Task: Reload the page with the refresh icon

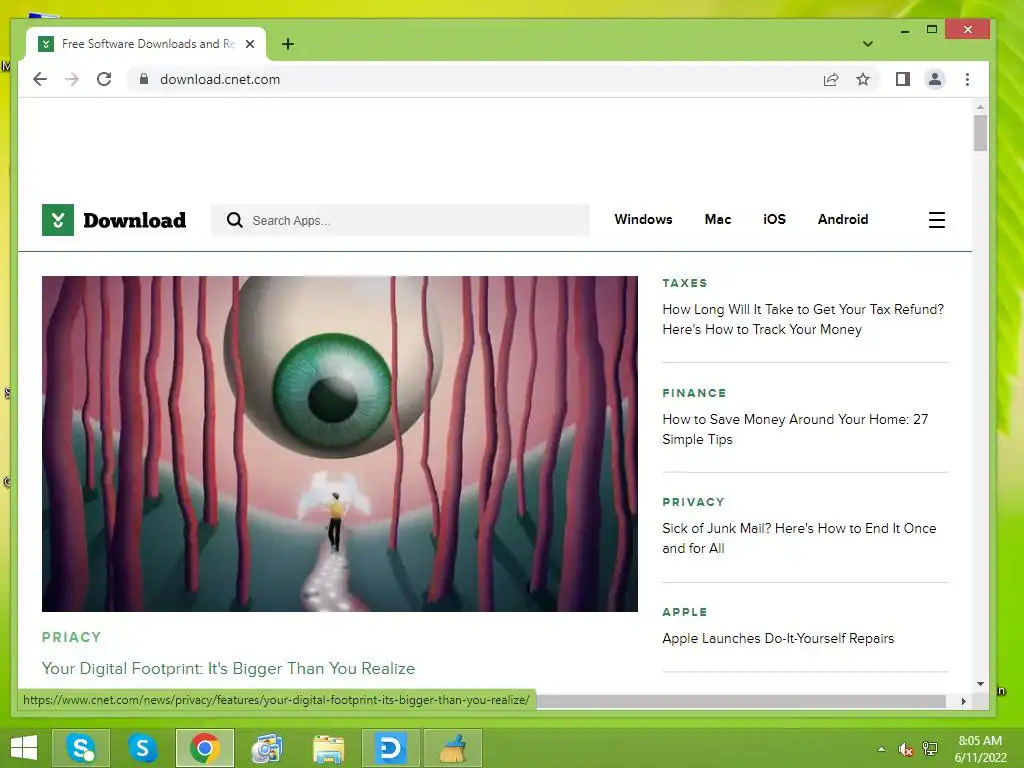Action: [x=104, y=79]
